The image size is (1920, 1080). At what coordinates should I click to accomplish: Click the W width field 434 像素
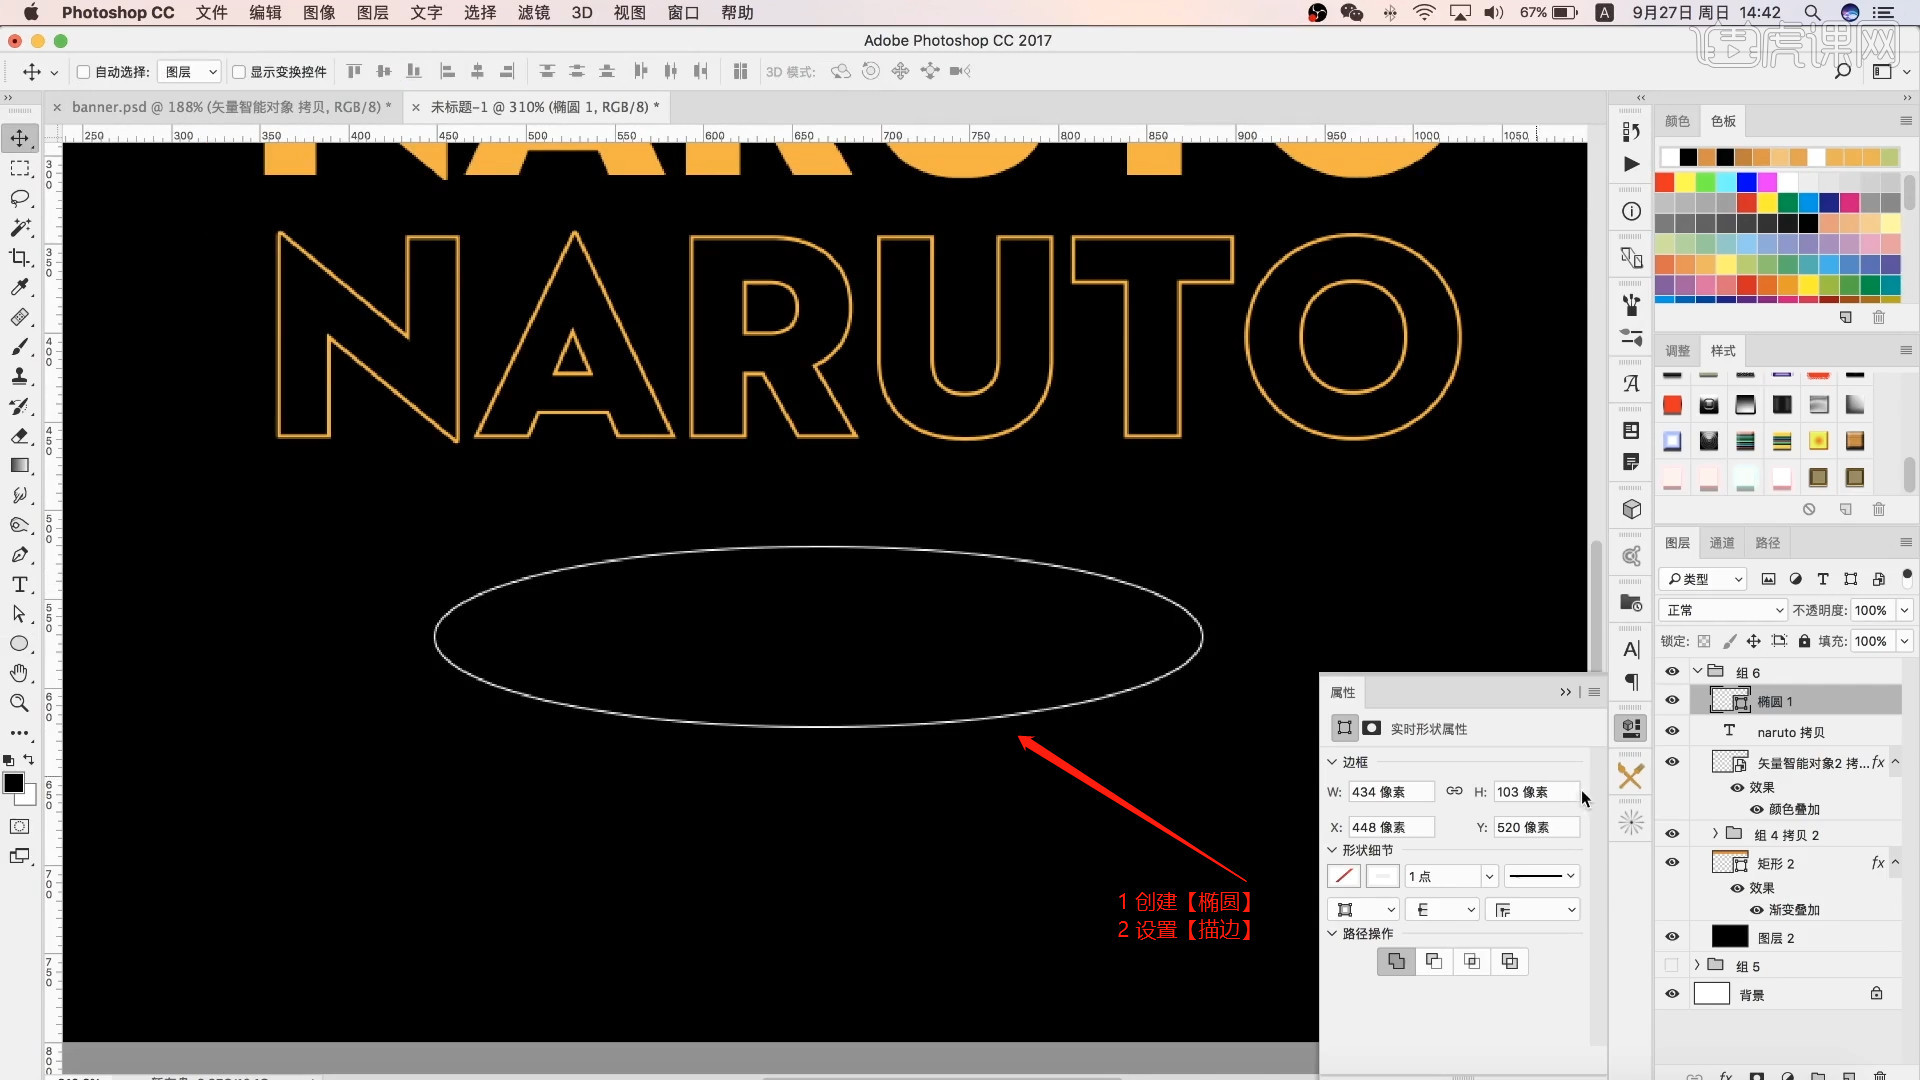[x=1391, y=792]
